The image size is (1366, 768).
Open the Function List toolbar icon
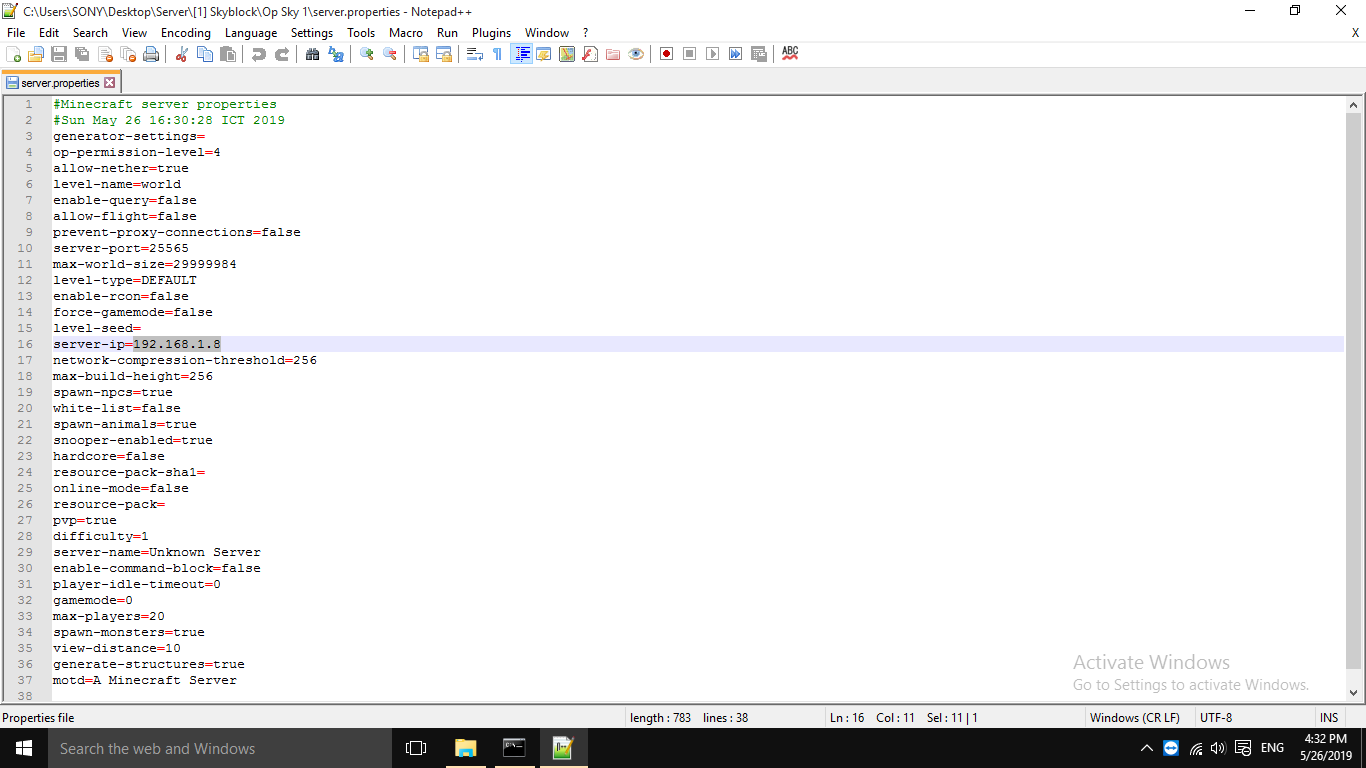coord(590,54)
